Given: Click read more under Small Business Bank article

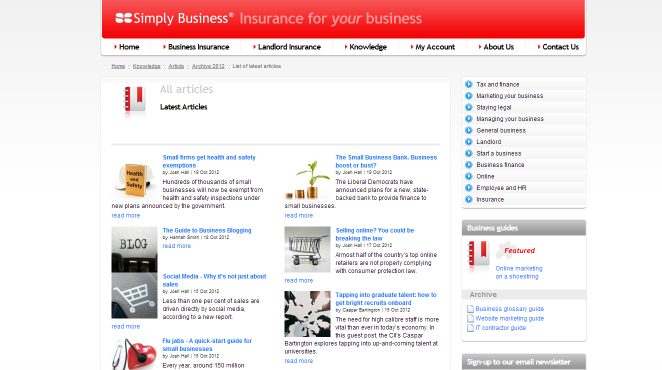Looking at the screenshot, I should 298,216.
